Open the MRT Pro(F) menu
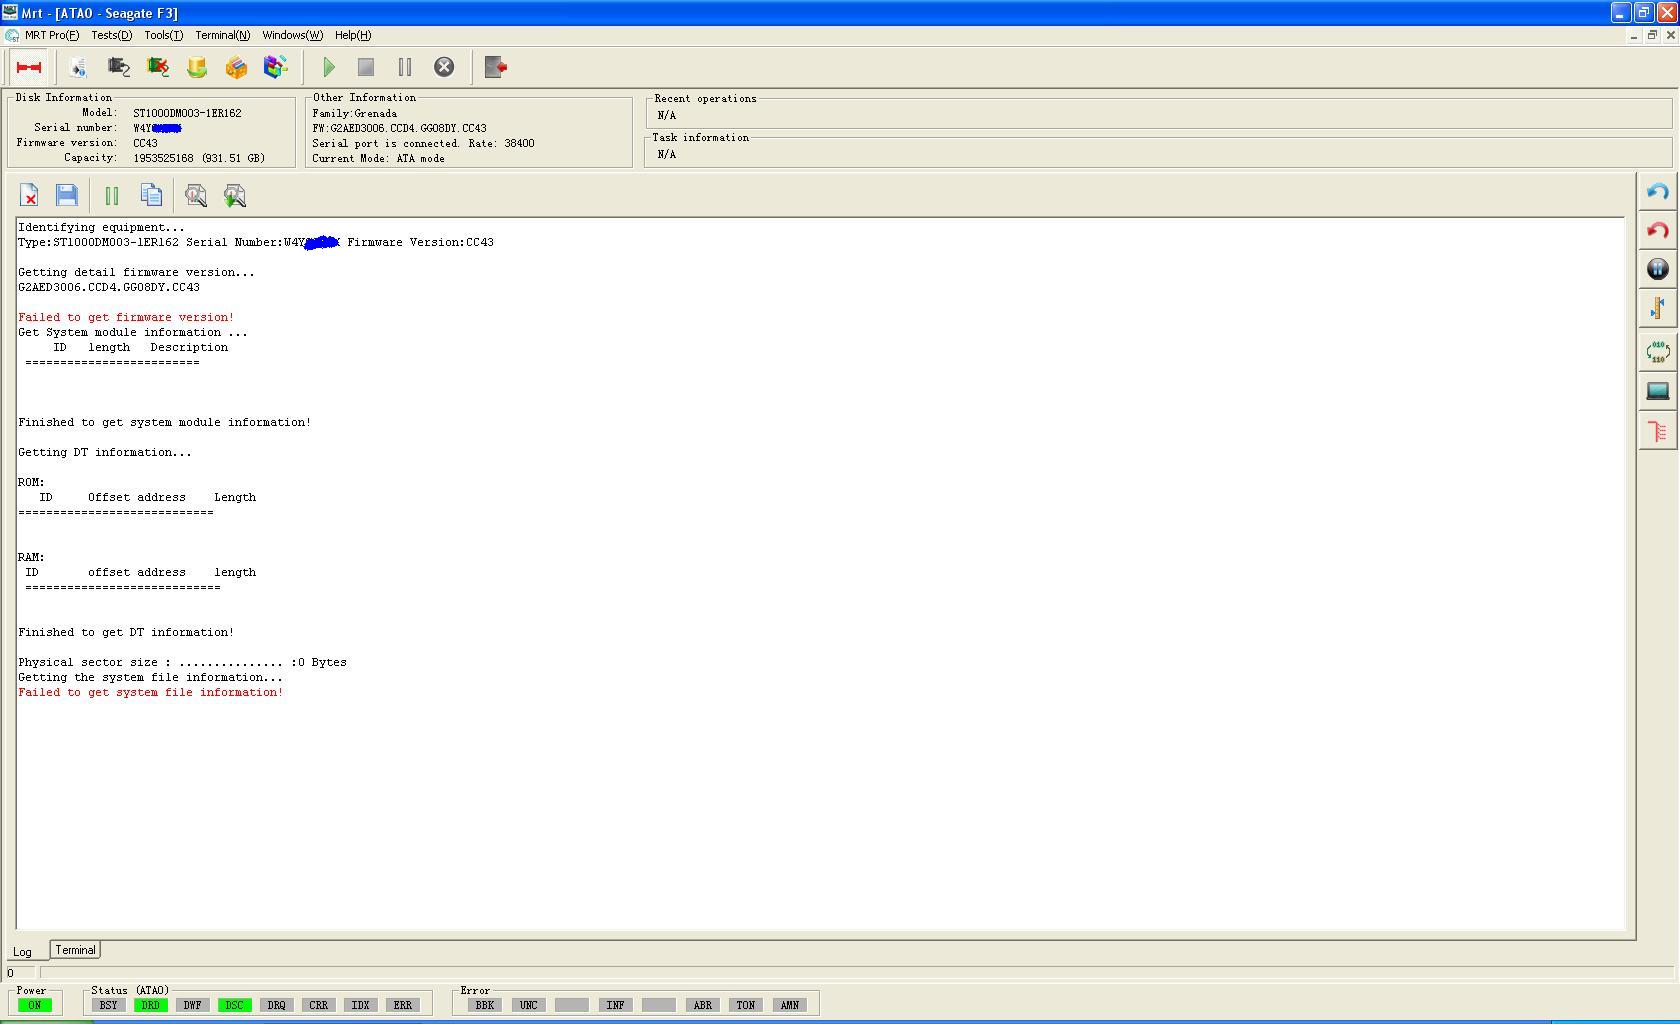Viewport: 1680px width, 1024px height. pos(52,35)
